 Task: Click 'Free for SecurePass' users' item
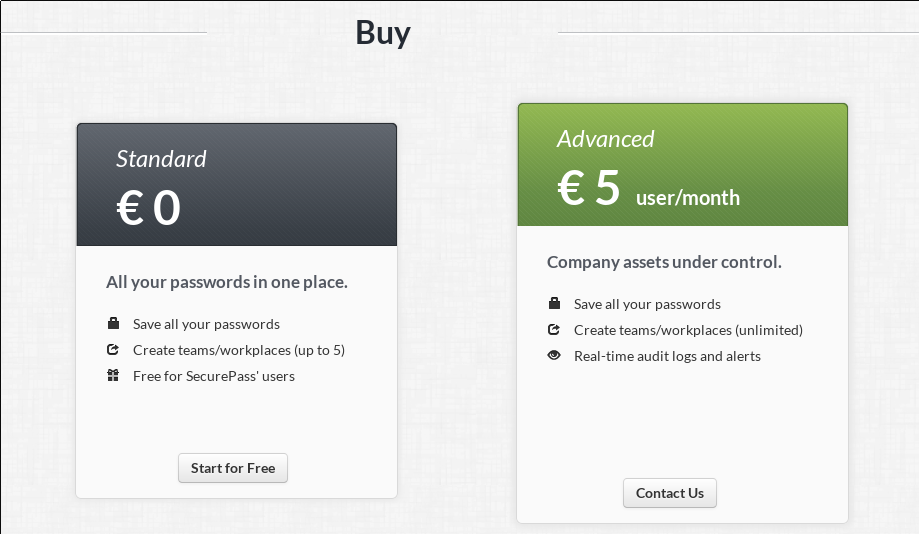pos(214,376)
